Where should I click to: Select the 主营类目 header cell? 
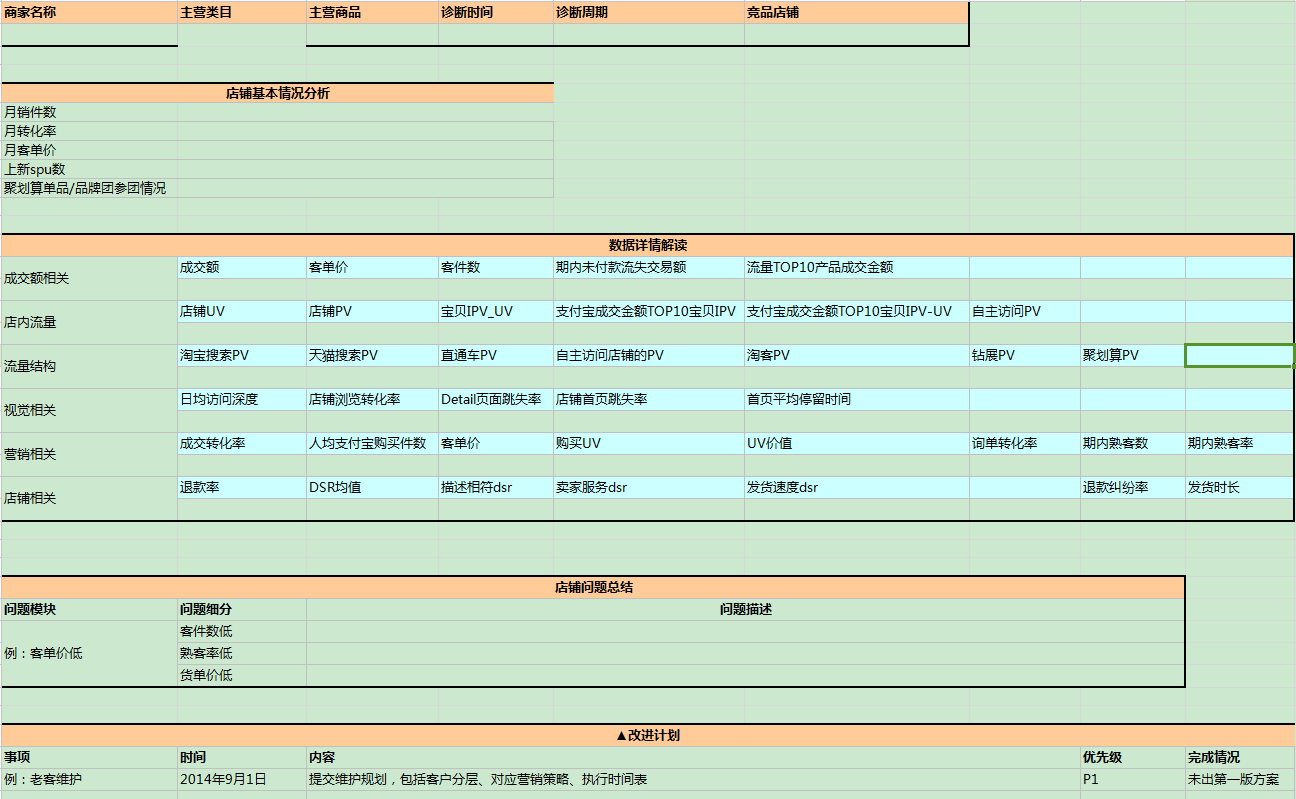[242, 13]
